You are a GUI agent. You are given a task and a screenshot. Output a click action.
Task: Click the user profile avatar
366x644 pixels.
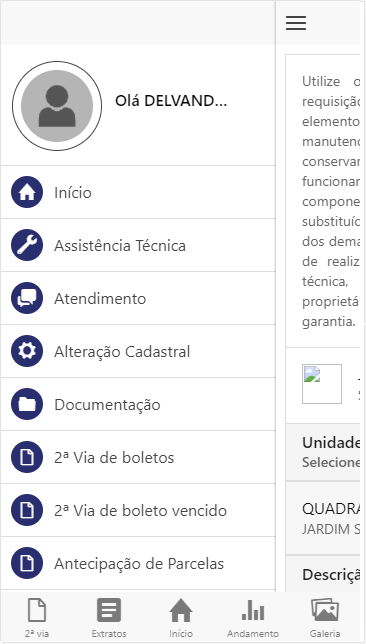tap(57, 106)
